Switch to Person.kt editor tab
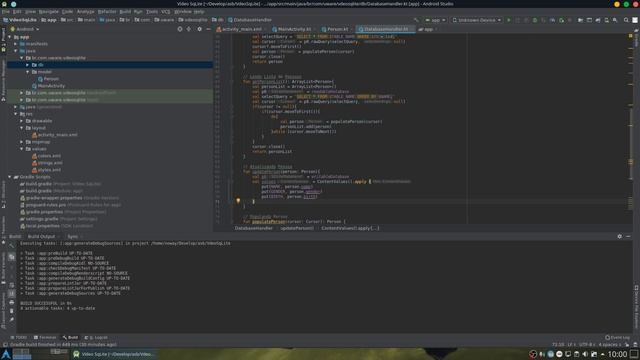The height and width of the screenshot is (360, 640). pyautogui.click(x=337, y=29)
